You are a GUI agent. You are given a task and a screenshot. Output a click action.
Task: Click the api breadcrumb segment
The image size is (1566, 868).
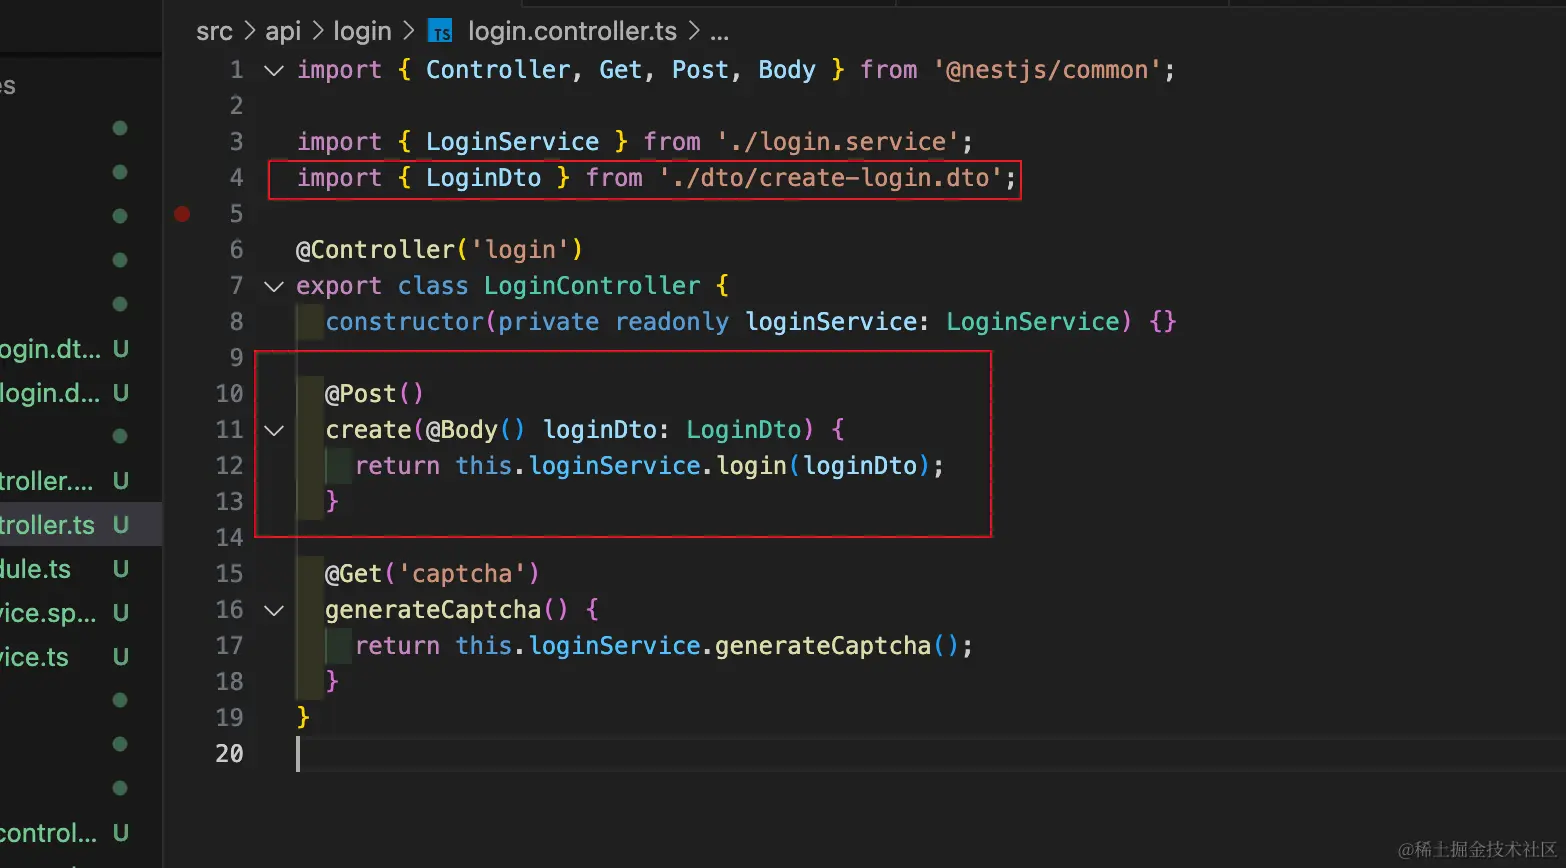(x=283, y=32)
